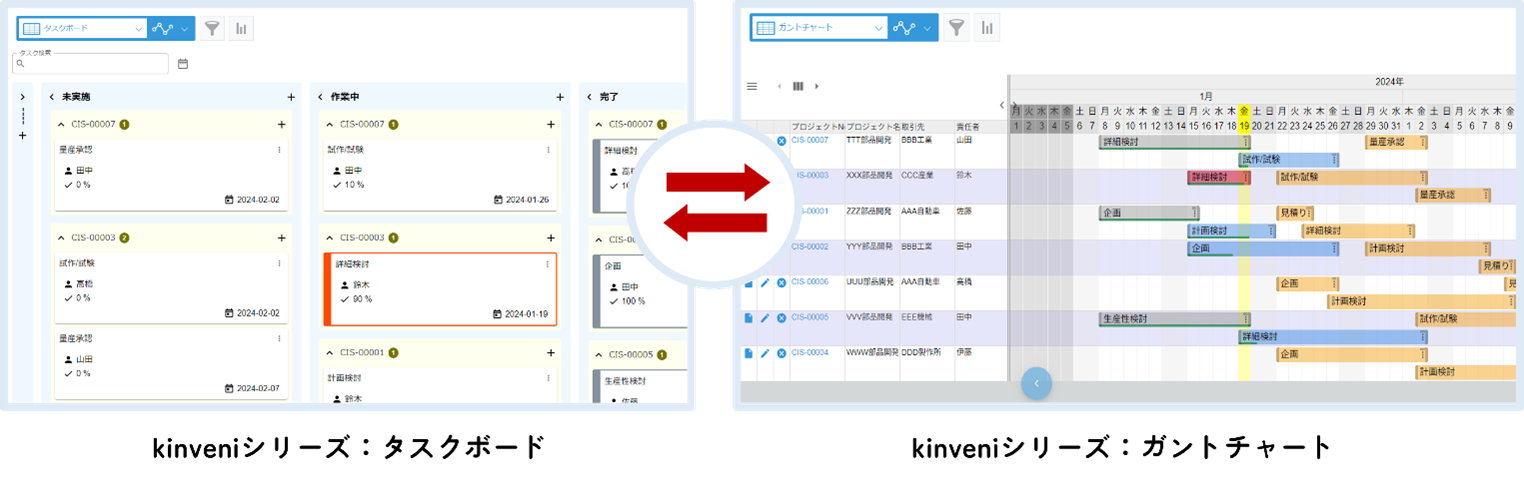Open the calendar icon next to task search

coord(183,64)
